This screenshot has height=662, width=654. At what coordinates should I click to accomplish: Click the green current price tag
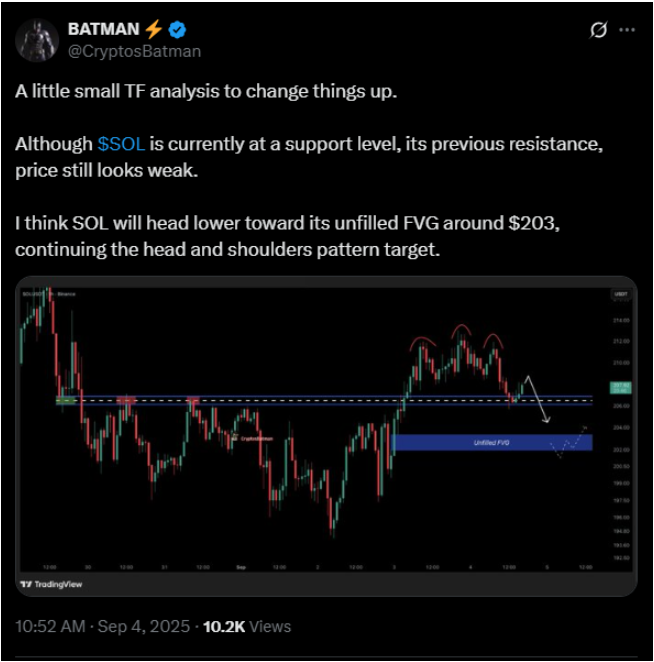point(618,387)
